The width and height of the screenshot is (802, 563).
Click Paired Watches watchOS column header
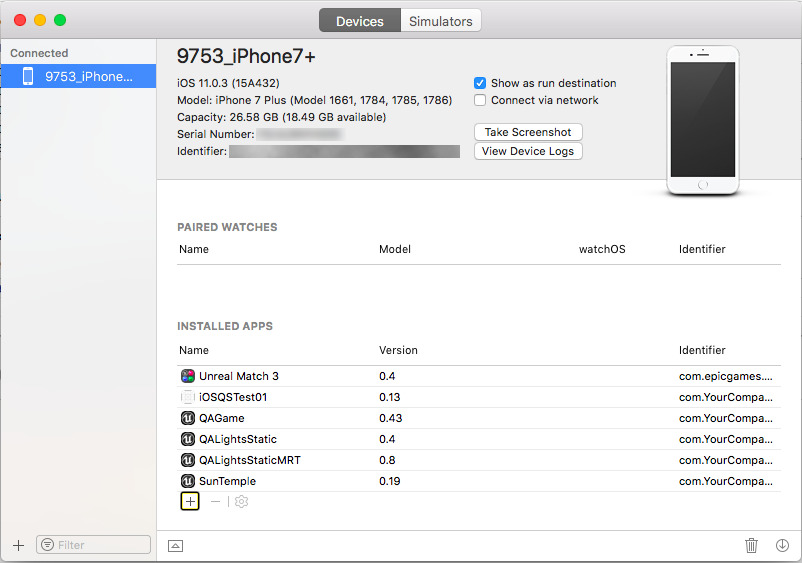click(x=602, y=249)
